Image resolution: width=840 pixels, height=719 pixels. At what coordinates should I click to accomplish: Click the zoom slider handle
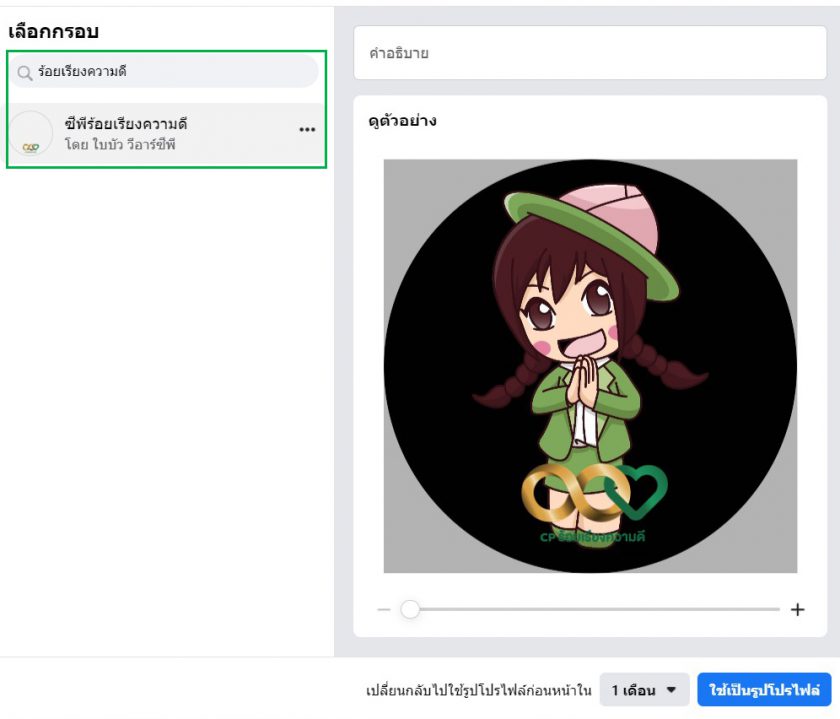[410, 609]
